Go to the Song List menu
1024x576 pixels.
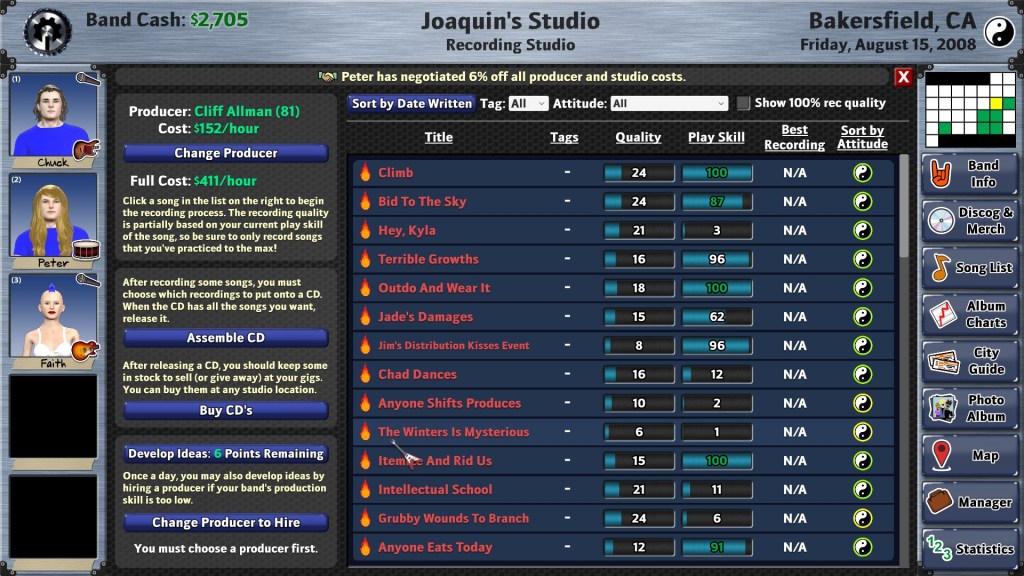click(x=970, y=268)
